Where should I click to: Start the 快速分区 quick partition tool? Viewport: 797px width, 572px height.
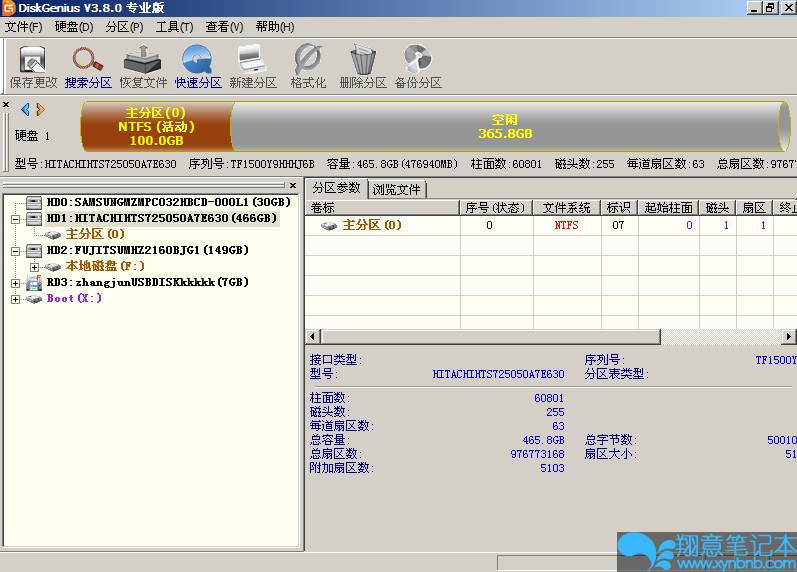click(198, 67)
